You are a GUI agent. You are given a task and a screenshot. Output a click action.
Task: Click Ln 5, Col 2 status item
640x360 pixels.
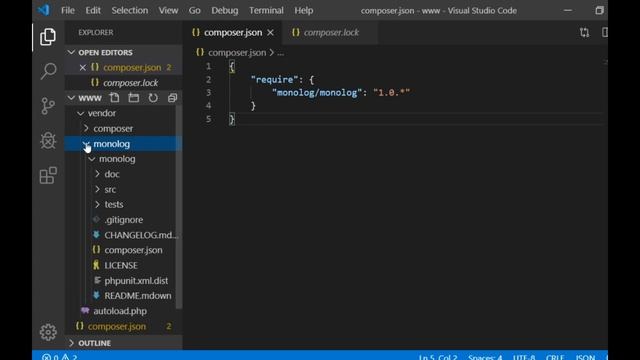438,357
